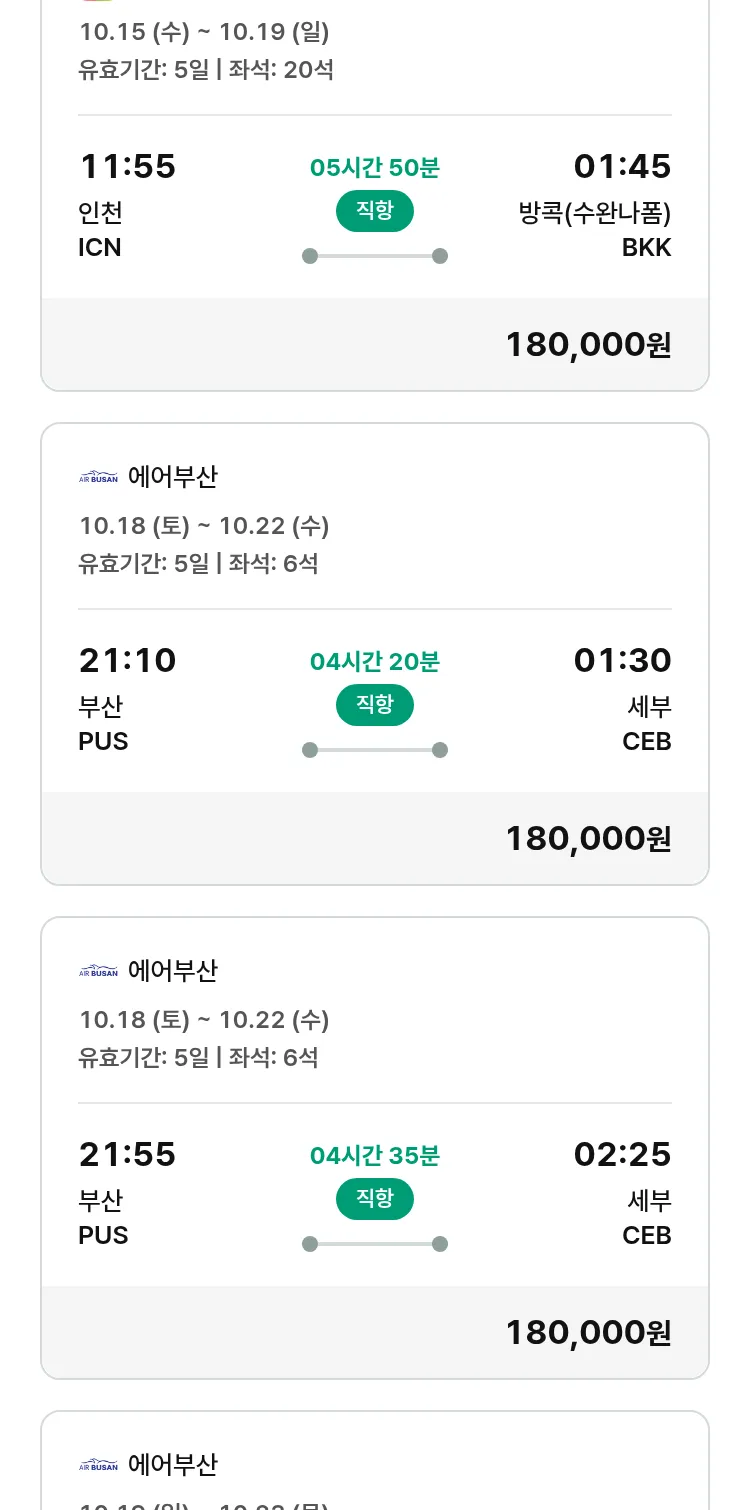Tap 유효기간: 5일 | 좌석: 20석 info line
The width and height of the screenshot is (750, 1510).
206,70
